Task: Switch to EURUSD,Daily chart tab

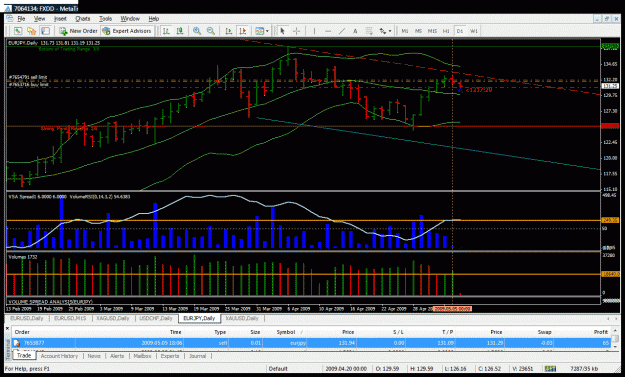Action: [27, 318]
